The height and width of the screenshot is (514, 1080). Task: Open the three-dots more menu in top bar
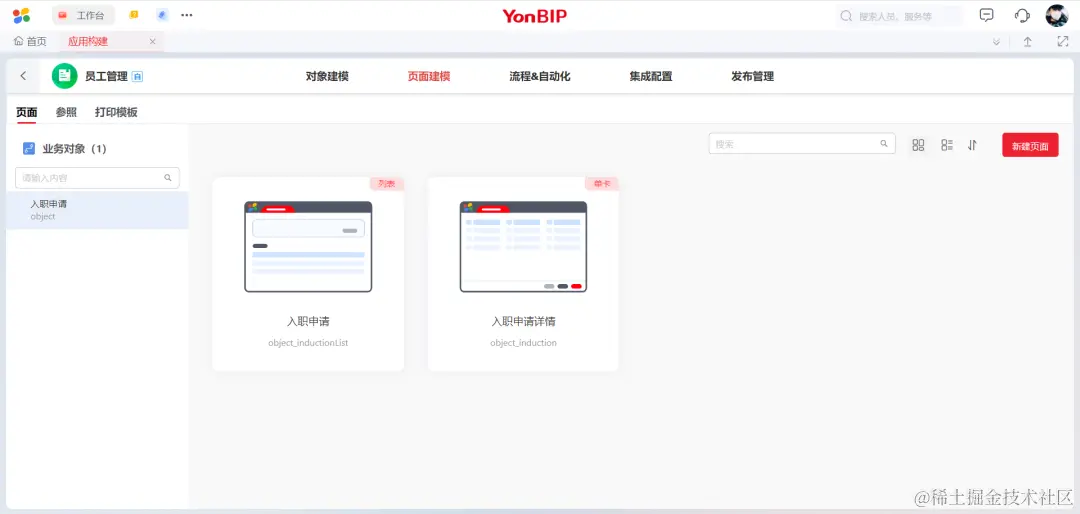click(187, 15)
